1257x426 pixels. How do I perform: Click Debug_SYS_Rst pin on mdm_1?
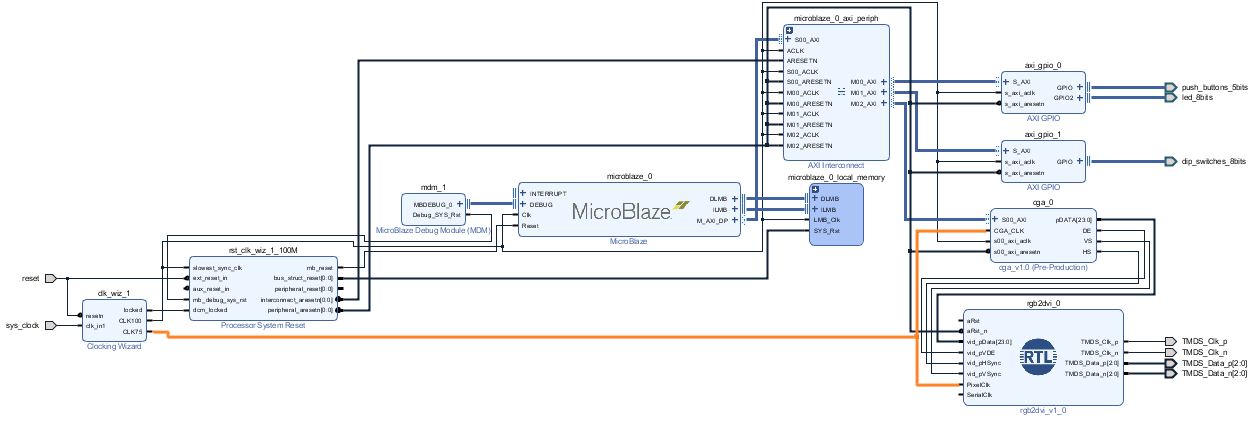click(437, 214)
